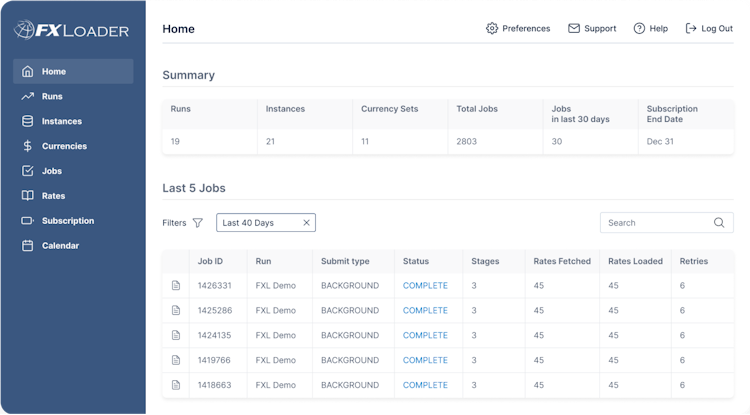Click the Log Out arrow icon
This screenshot has height=415, width=750.
click(x=691, y=29)
